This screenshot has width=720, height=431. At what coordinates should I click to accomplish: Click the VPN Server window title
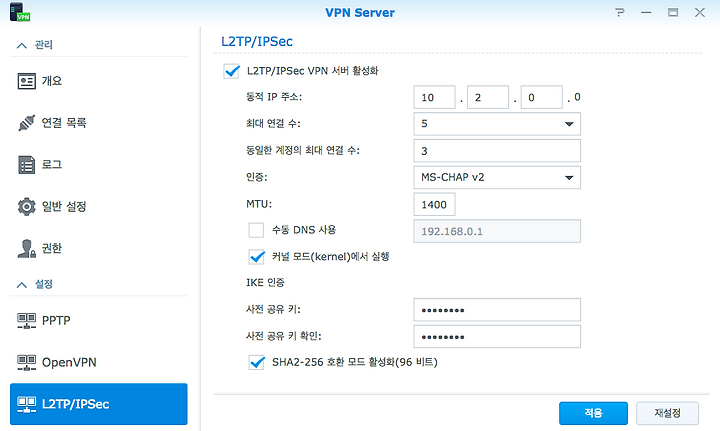[360, 12]
